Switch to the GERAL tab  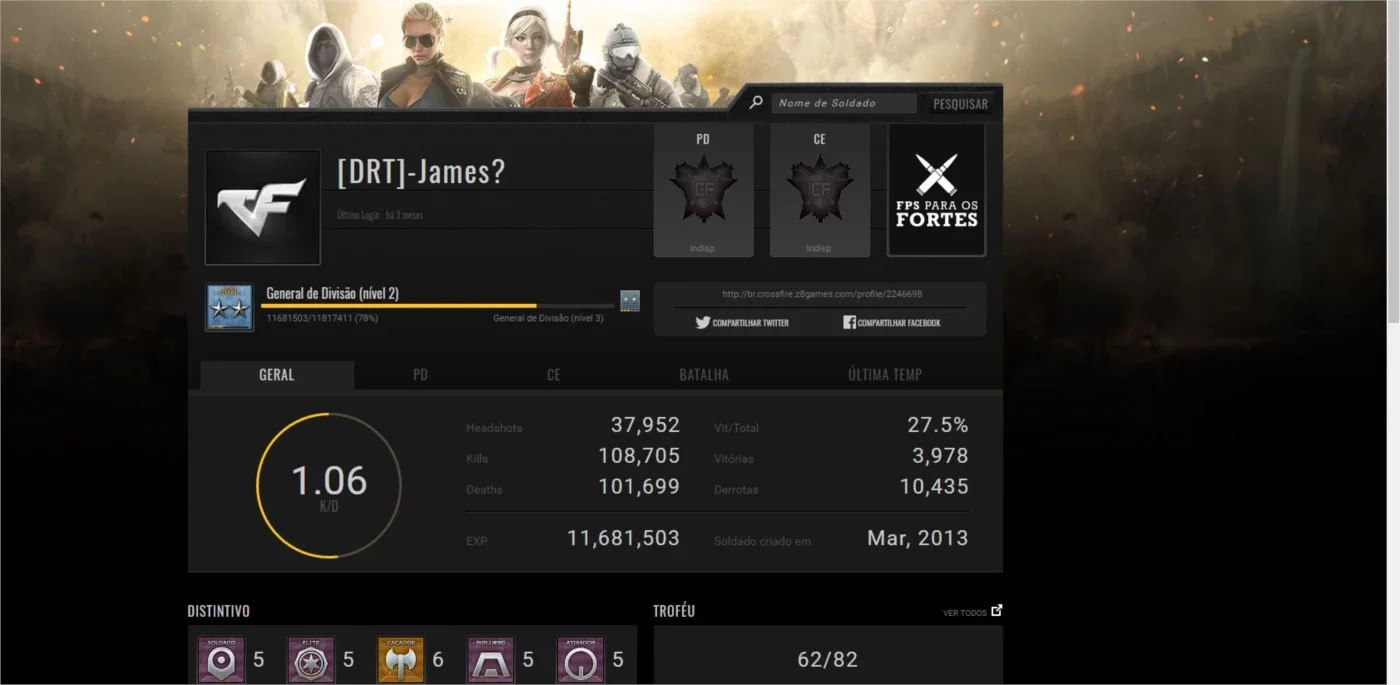click(277, 375)
